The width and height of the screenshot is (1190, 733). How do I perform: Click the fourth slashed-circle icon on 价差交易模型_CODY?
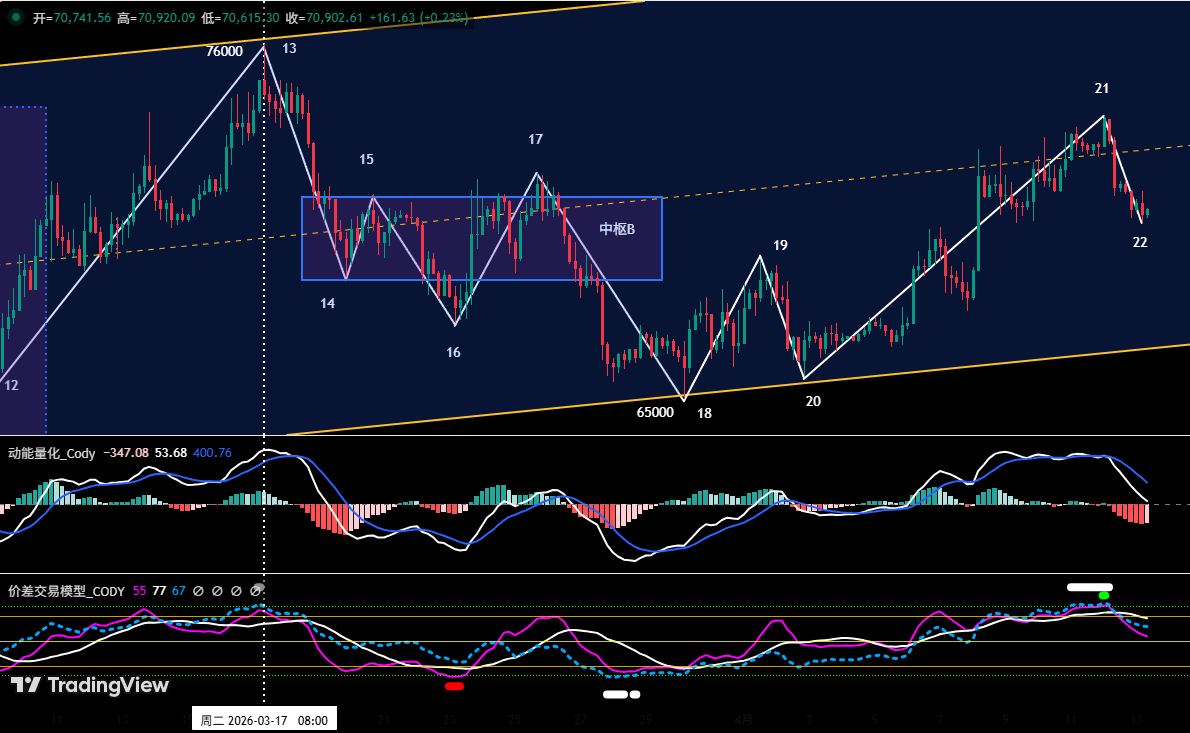pos(253,590)
